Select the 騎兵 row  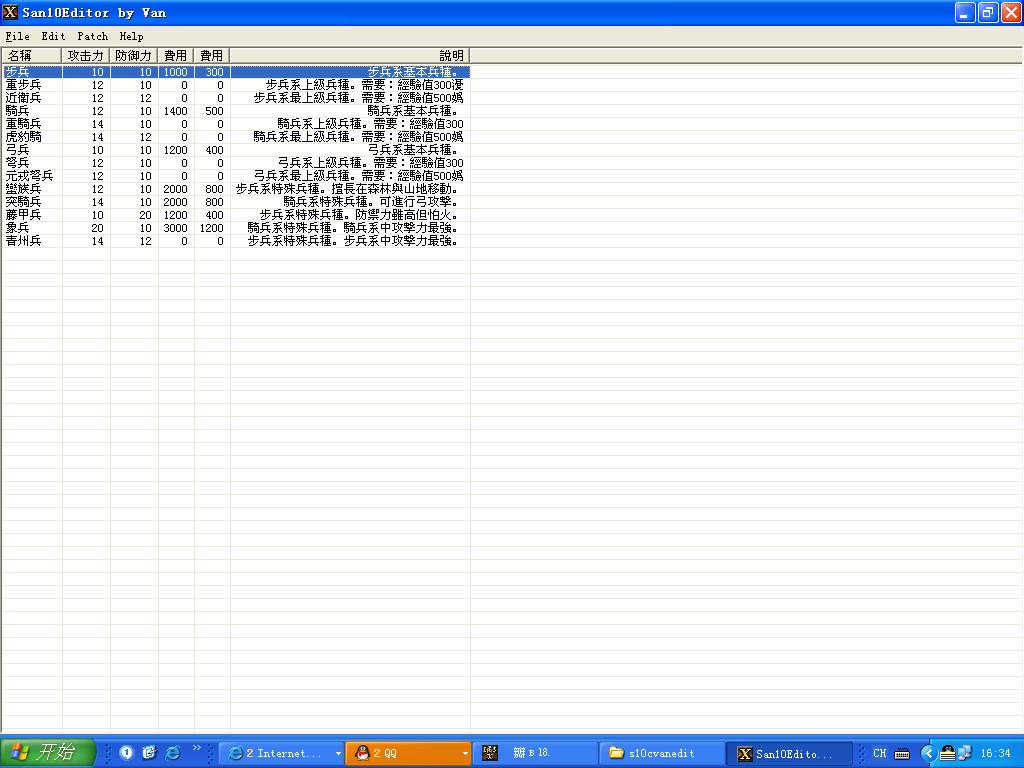236,111
